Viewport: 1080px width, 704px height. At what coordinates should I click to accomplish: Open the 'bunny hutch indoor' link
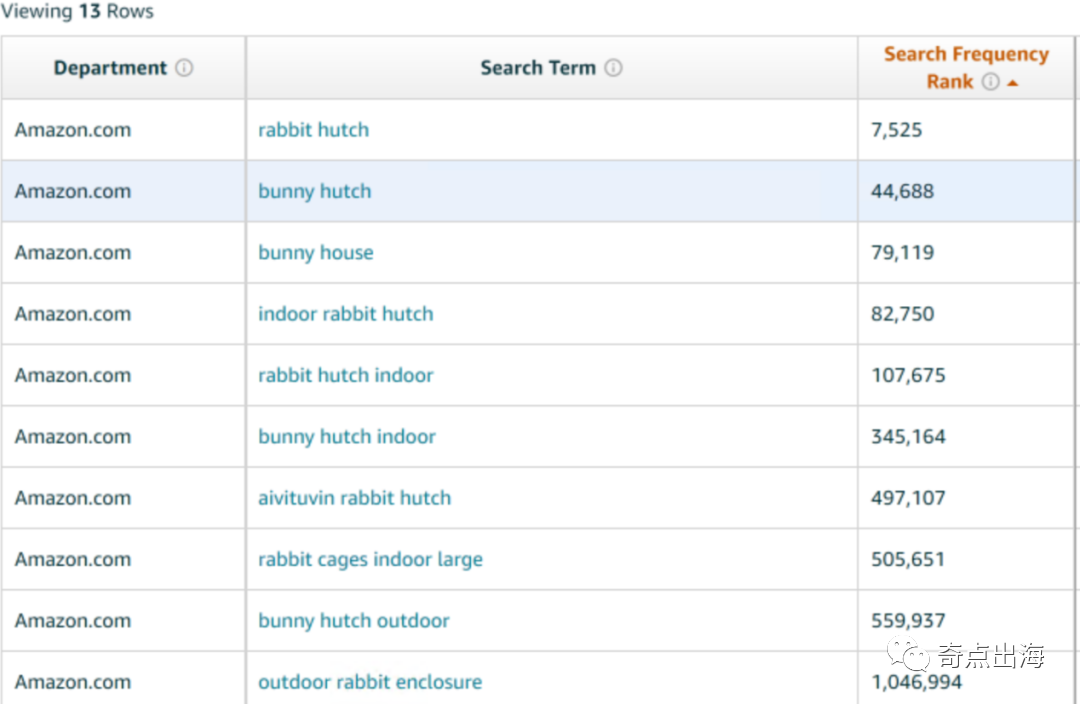tap(346, 437)
